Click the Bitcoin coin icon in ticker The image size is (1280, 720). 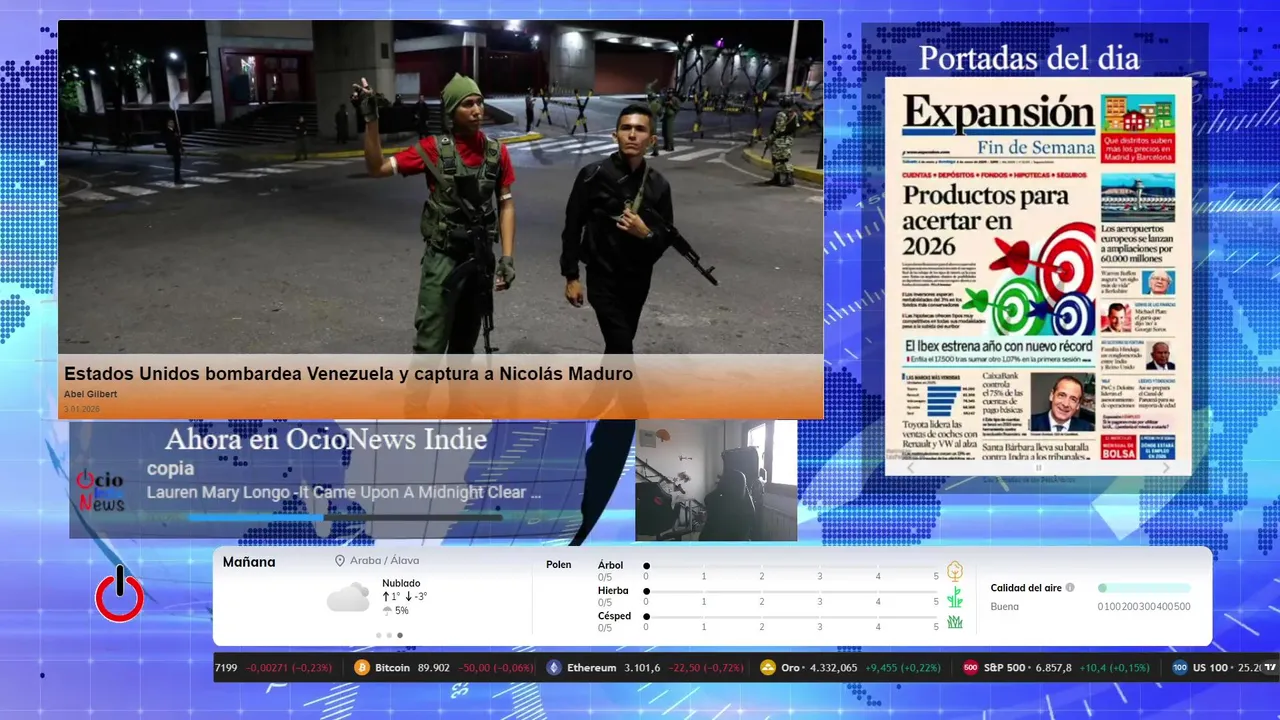[x=362, y=668]
